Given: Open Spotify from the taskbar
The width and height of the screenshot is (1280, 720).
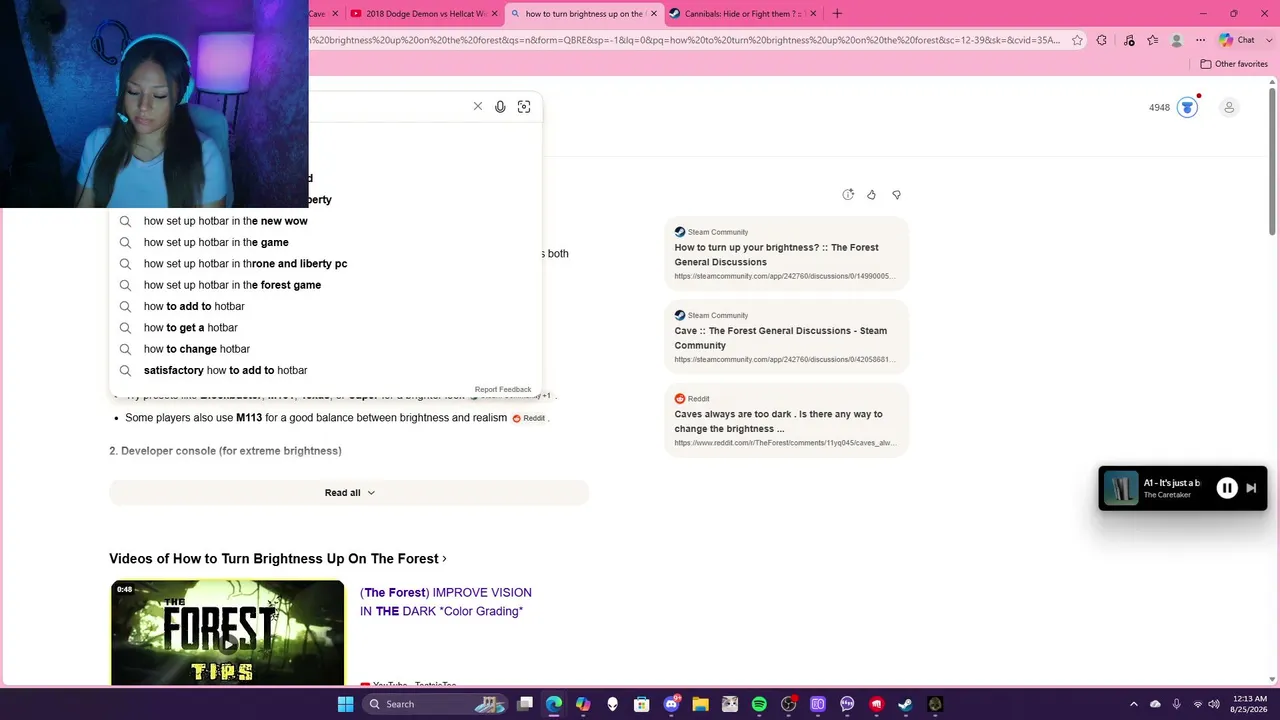Looking at the screenshot, I should (759, 704).
